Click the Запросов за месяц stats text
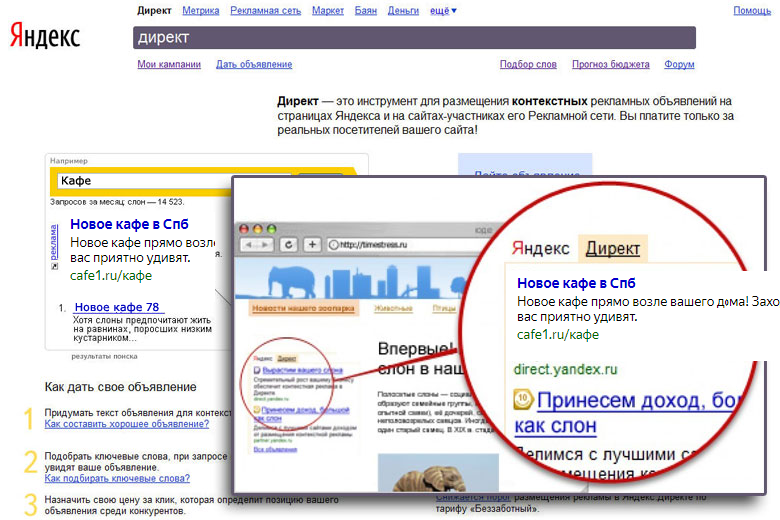The image size is (780, 520). click(x=117, y=202)
